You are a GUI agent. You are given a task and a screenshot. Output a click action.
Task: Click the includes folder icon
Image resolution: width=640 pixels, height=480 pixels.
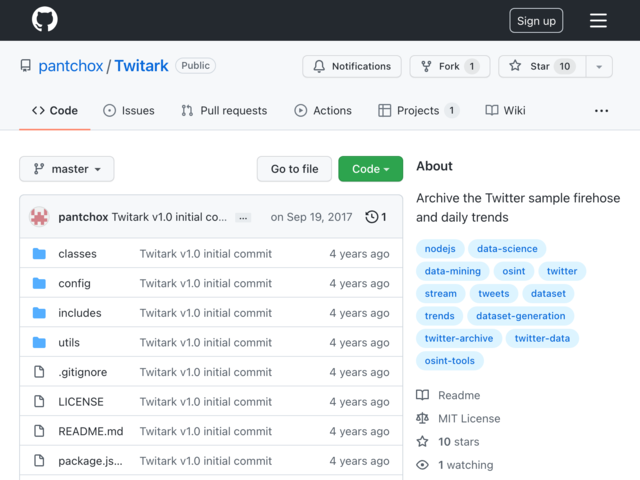click(39, 313)
